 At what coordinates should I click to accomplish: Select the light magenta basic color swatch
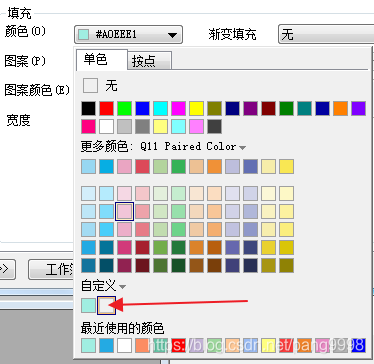196,127
